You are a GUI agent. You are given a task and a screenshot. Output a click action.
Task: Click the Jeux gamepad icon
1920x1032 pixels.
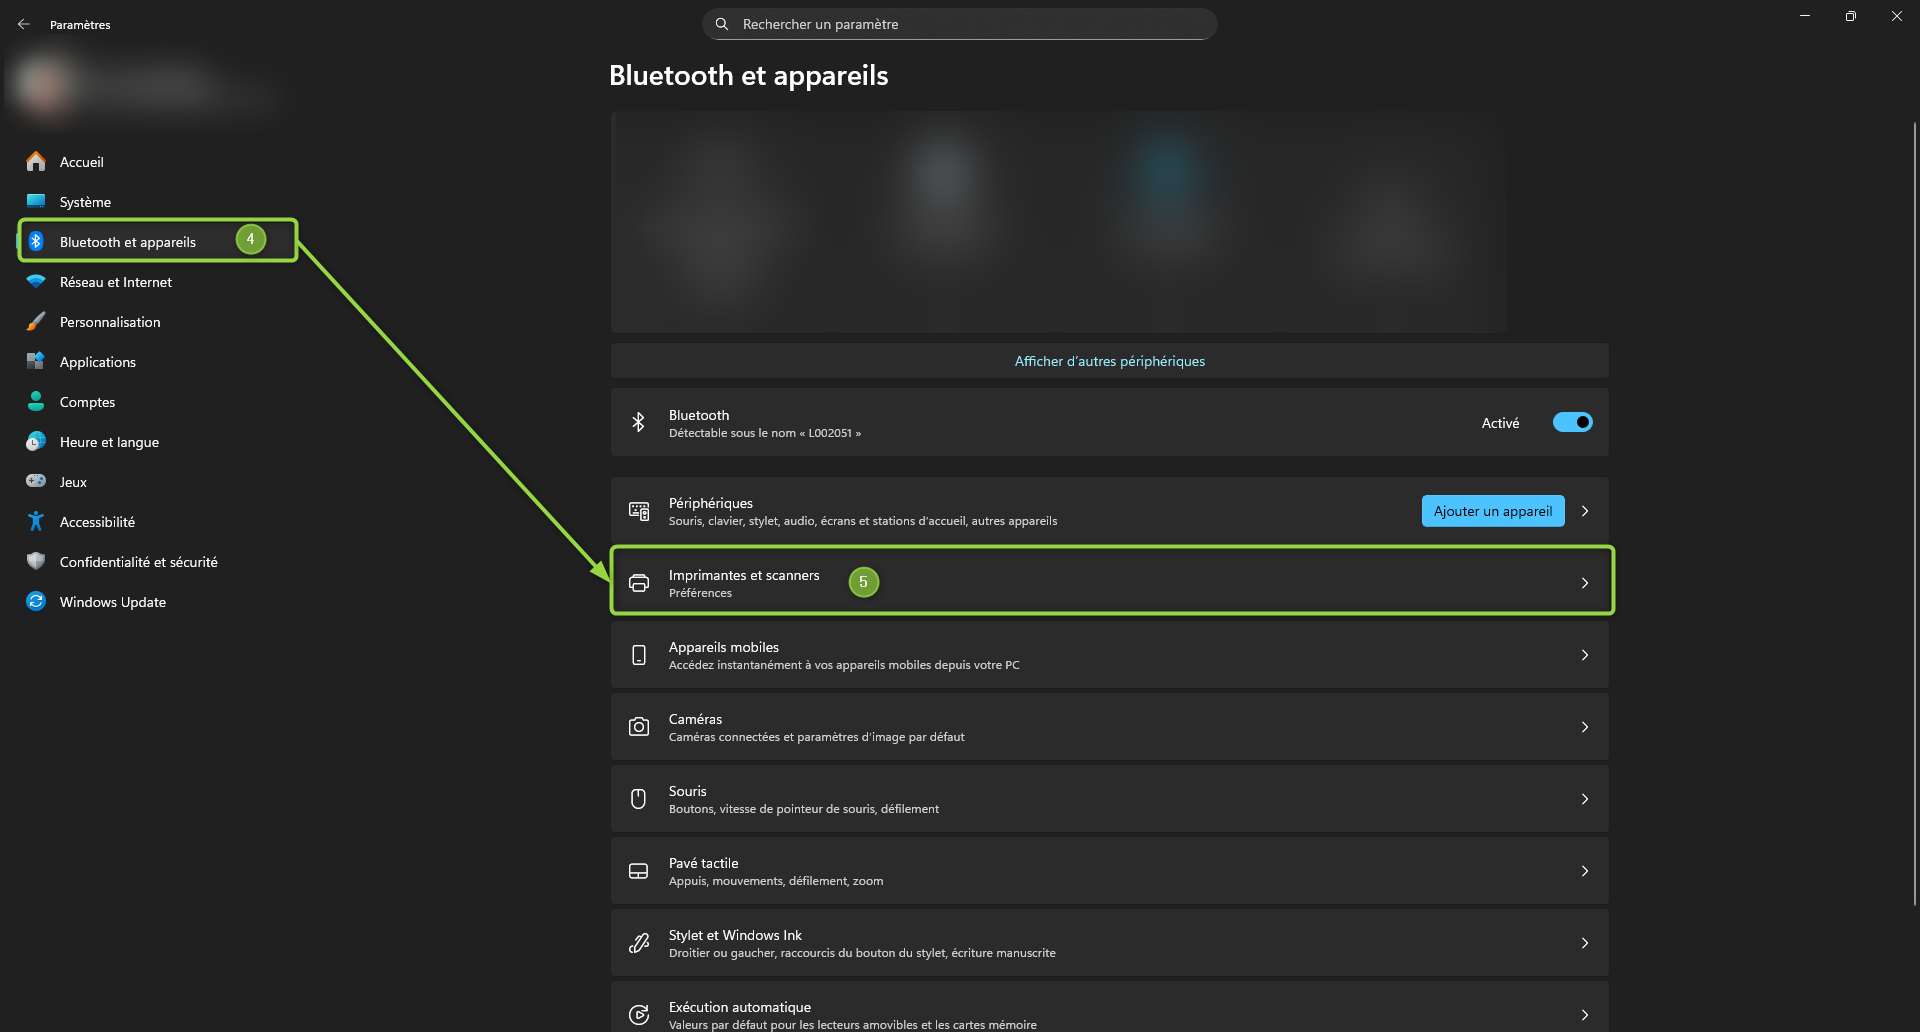(36, 481)
